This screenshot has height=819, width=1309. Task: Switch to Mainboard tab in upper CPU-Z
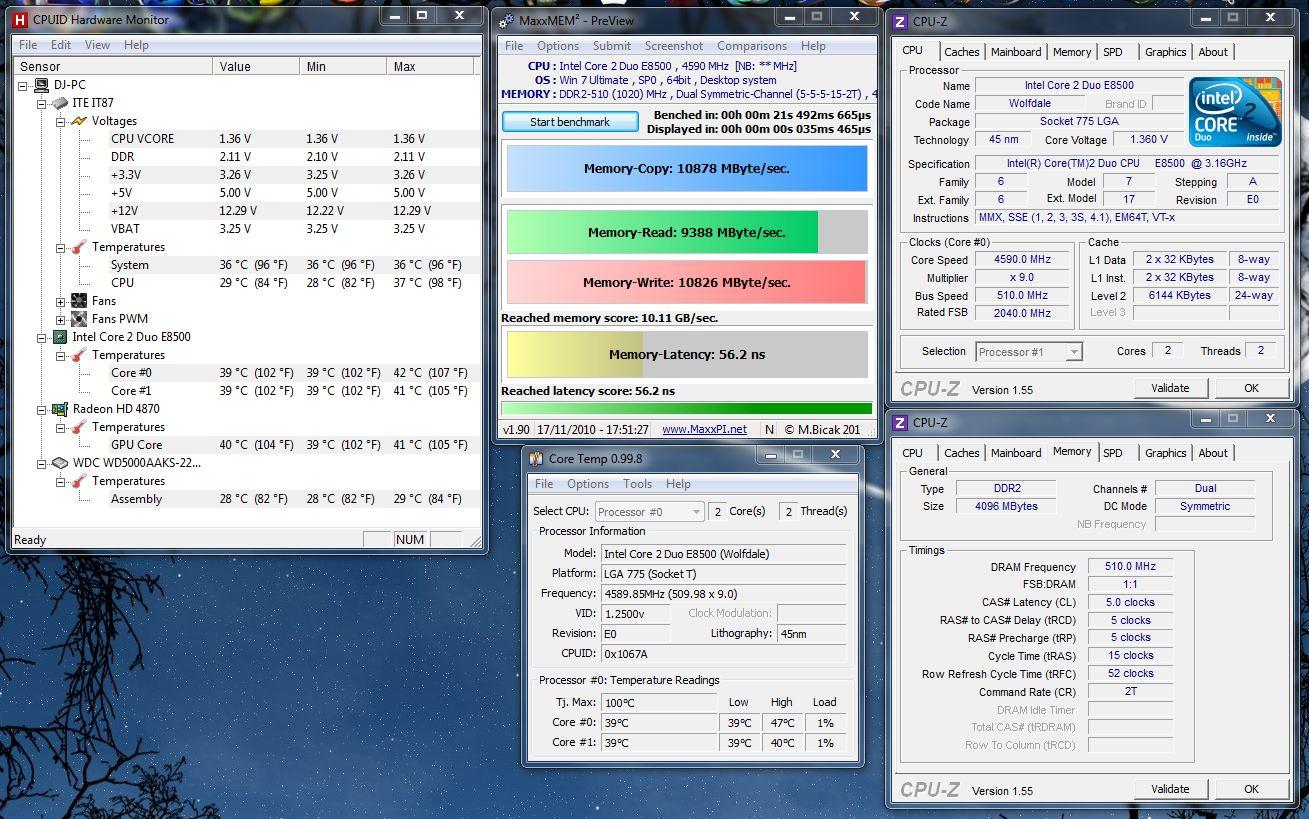(x=1016, y=52)
